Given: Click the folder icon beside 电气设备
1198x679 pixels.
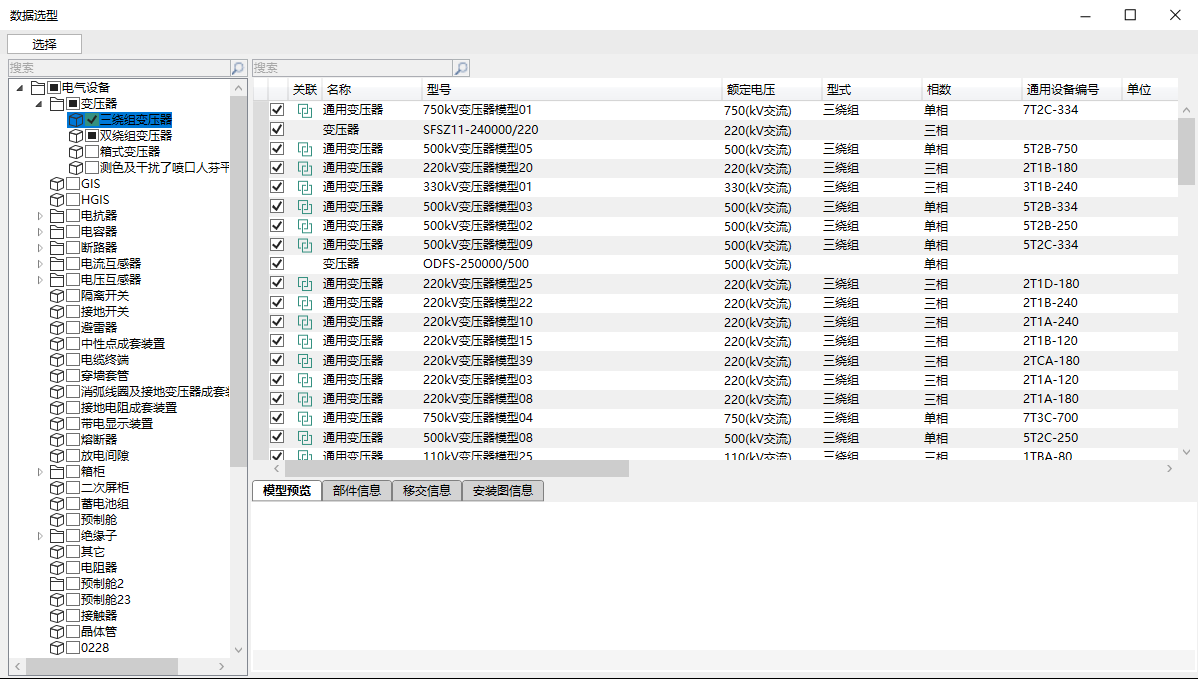Looking at the screenshot, I should click(39, 88).
